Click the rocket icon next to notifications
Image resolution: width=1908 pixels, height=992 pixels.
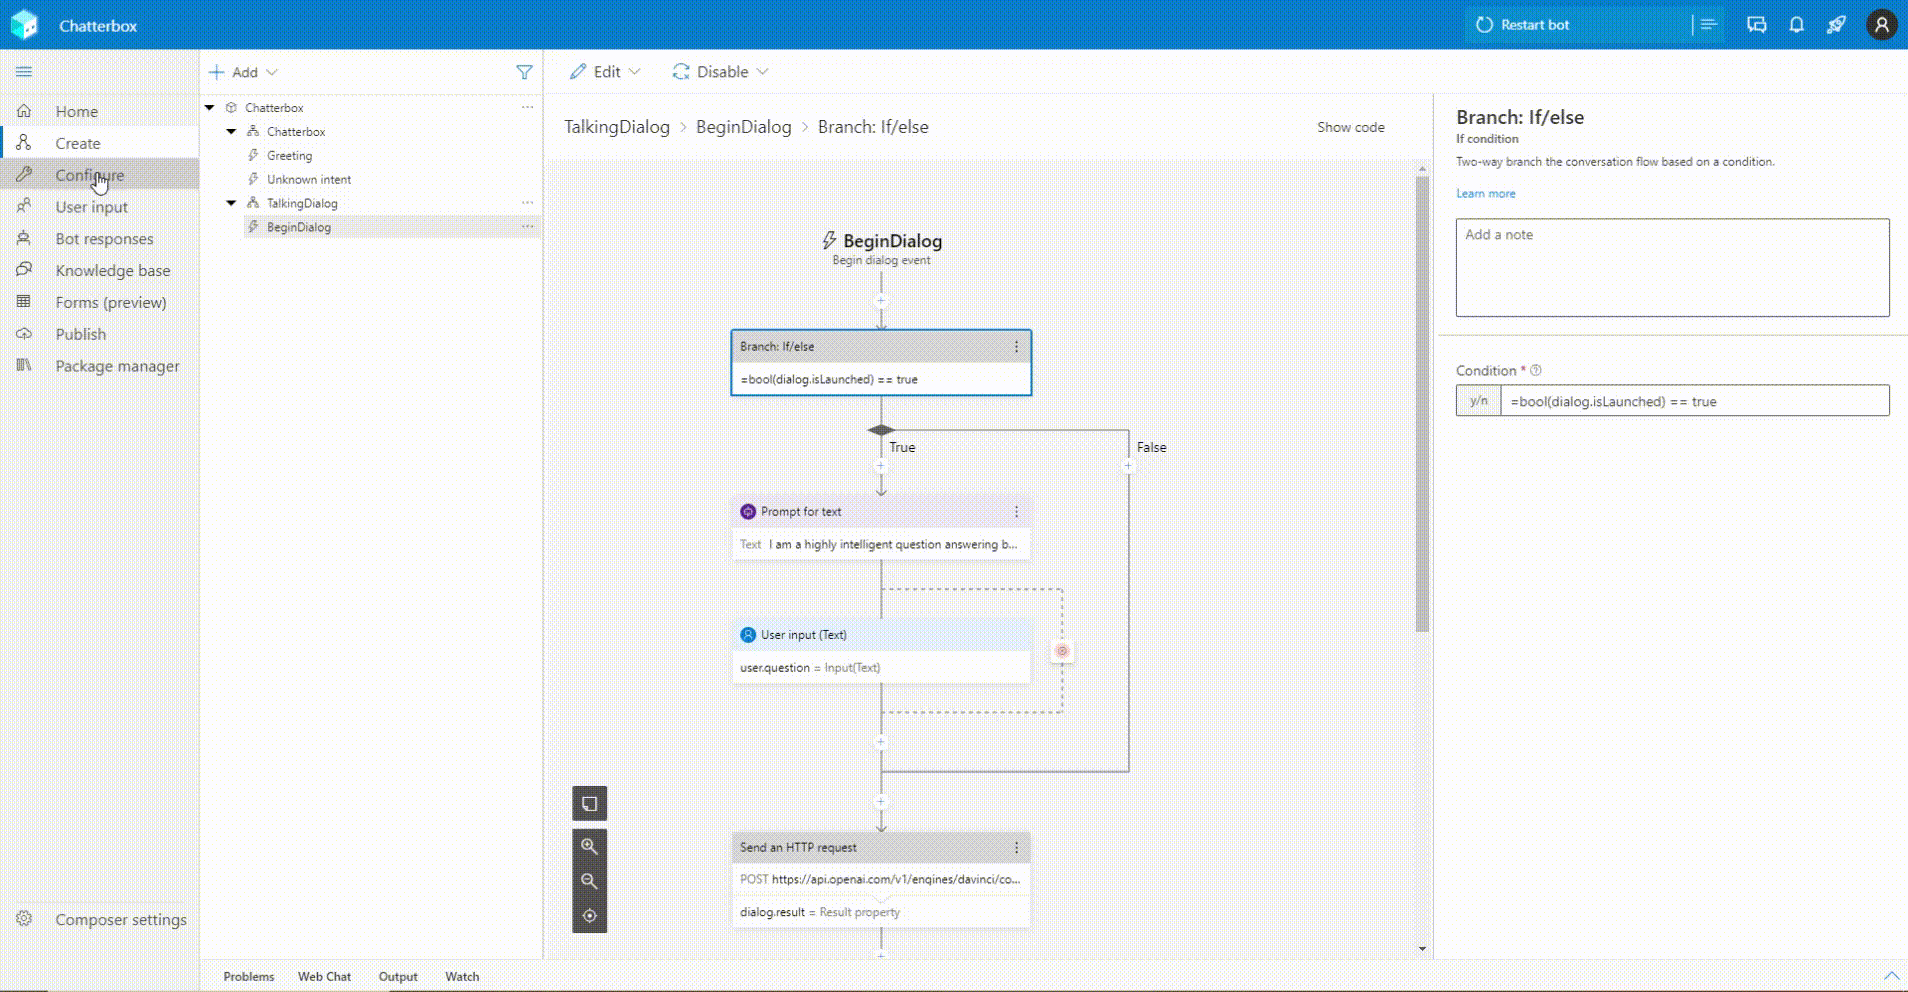[1835, 24]
